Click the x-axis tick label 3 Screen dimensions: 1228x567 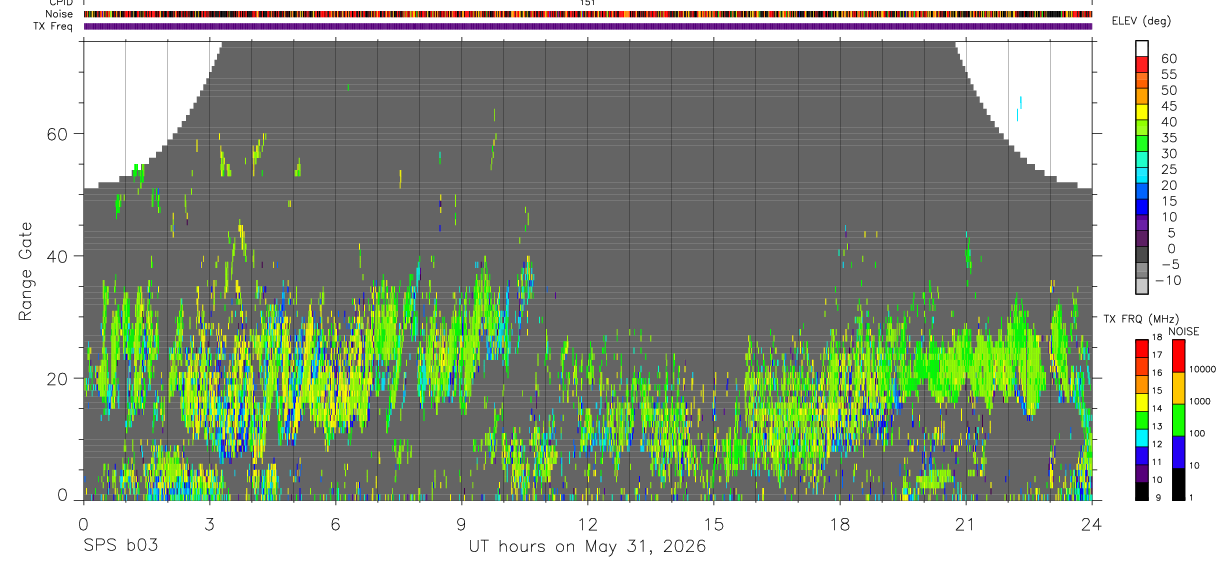click(209, 523)
